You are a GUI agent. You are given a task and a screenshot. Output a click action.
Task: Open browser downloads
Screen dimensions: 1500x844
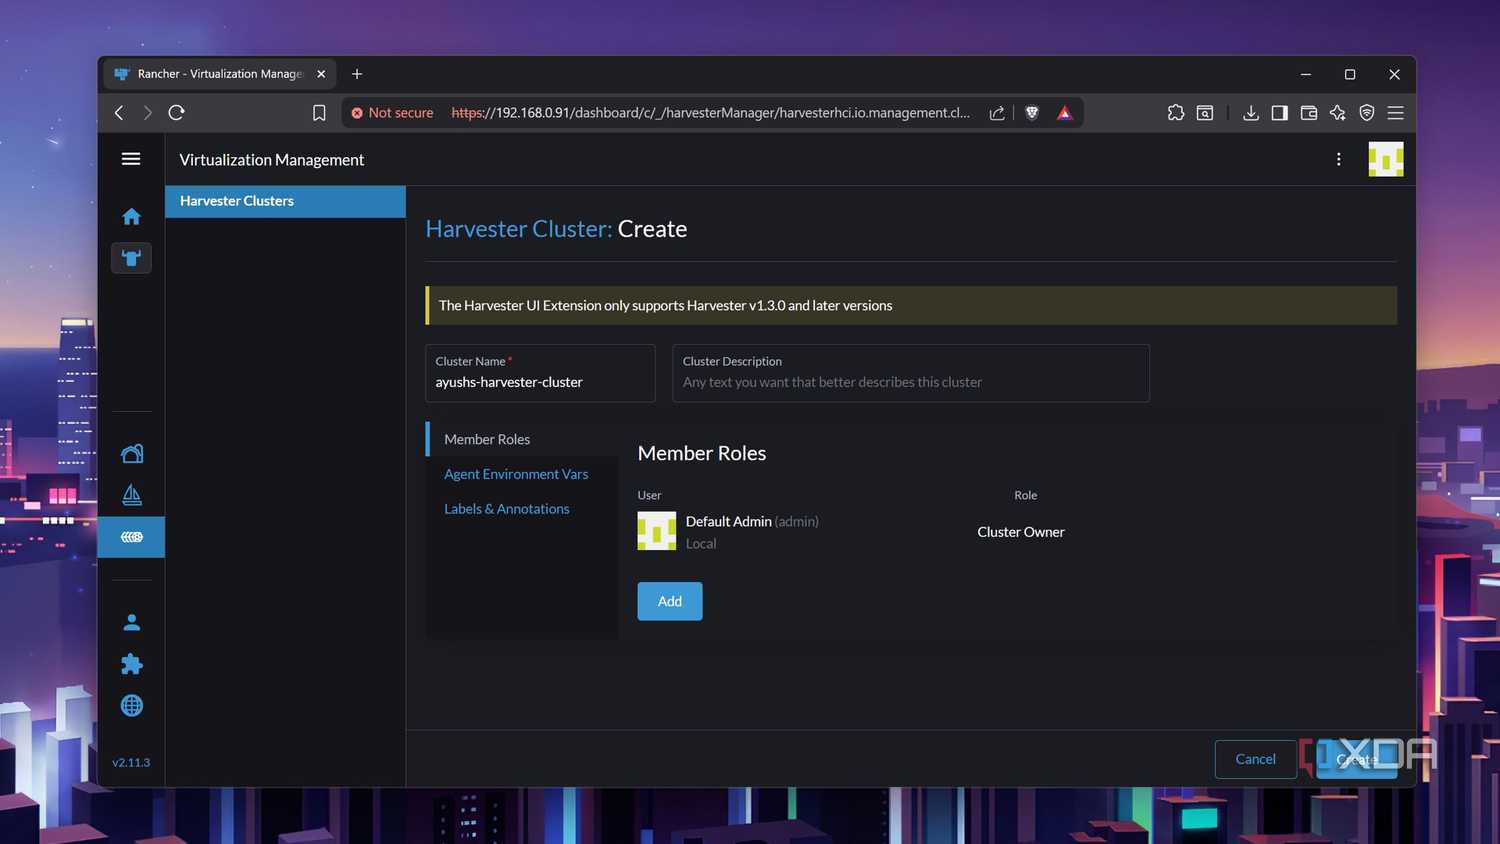click(x=1251, y=113)
